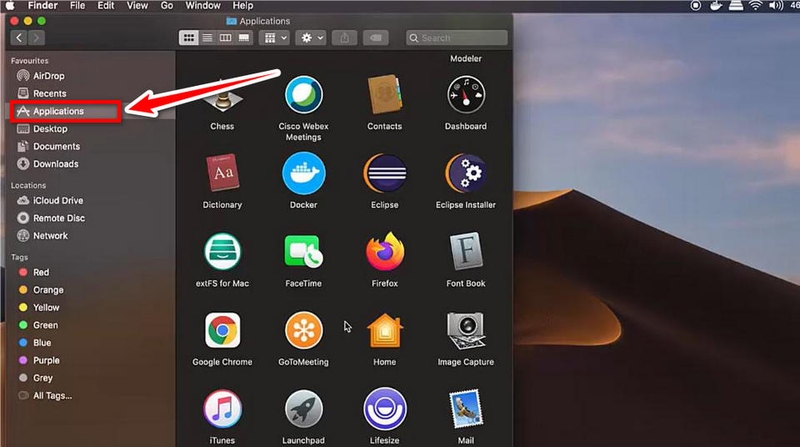Click the Wi-Fi status icon
800x447 pixels.
(x=756, y=6)
